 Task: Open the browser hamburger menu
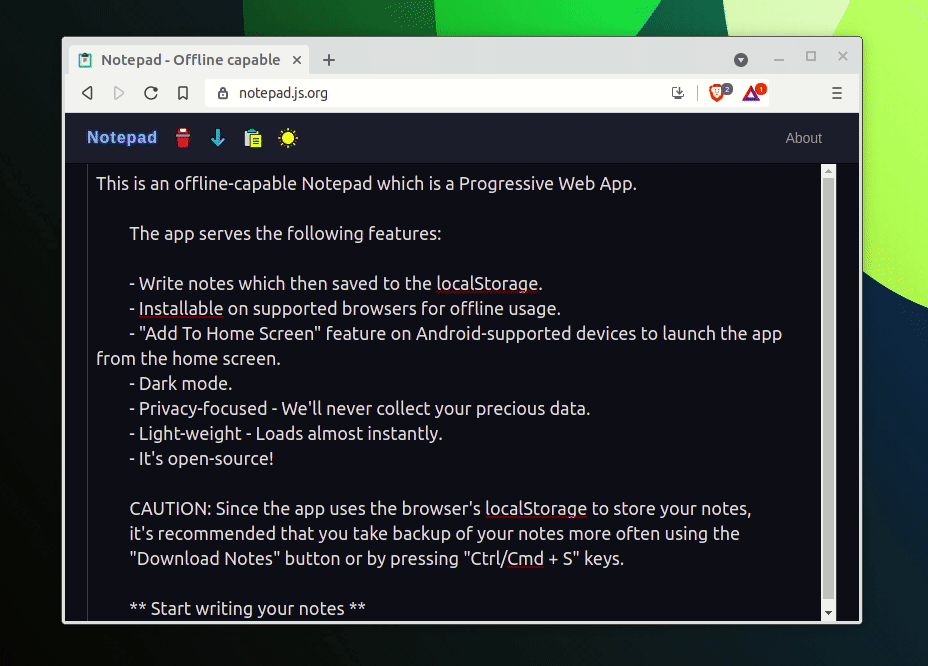point(837,93)
